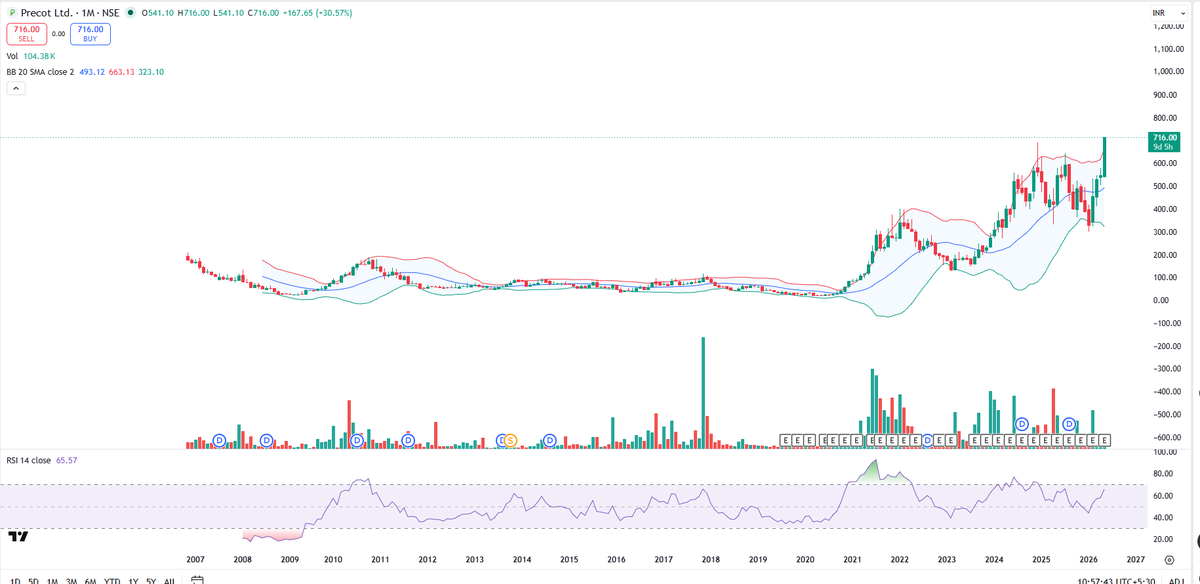Click the dividend D marker in 2008
This screenshot has width=1200, height=584.
coord(266,440)
